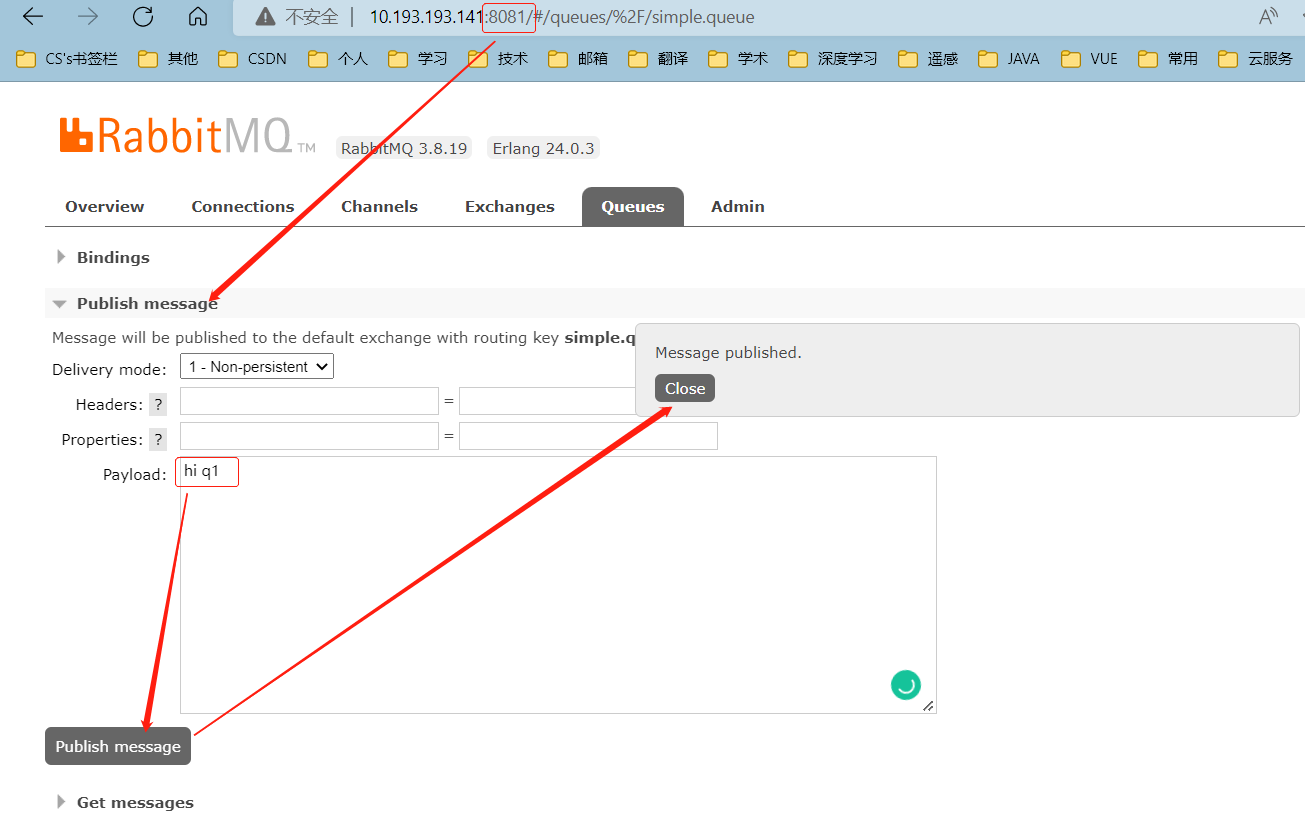Open the 个人 bookmark folder
Viewport: 1305px width, 832px height.
(x=338, y=59)
